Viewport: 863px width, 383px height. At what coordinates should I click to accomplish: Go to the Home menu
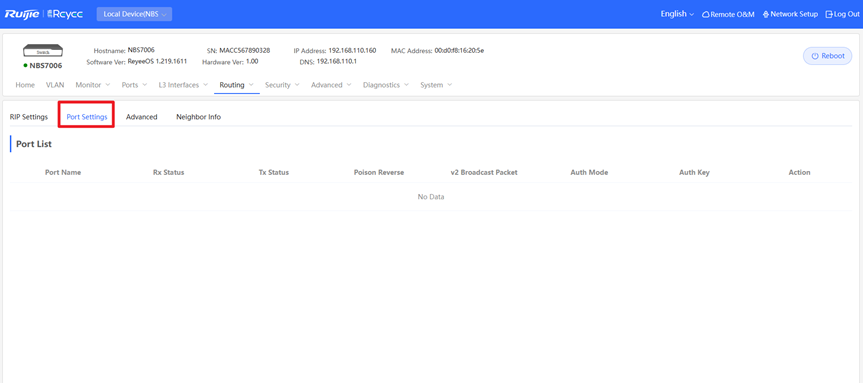pos(25,85)
